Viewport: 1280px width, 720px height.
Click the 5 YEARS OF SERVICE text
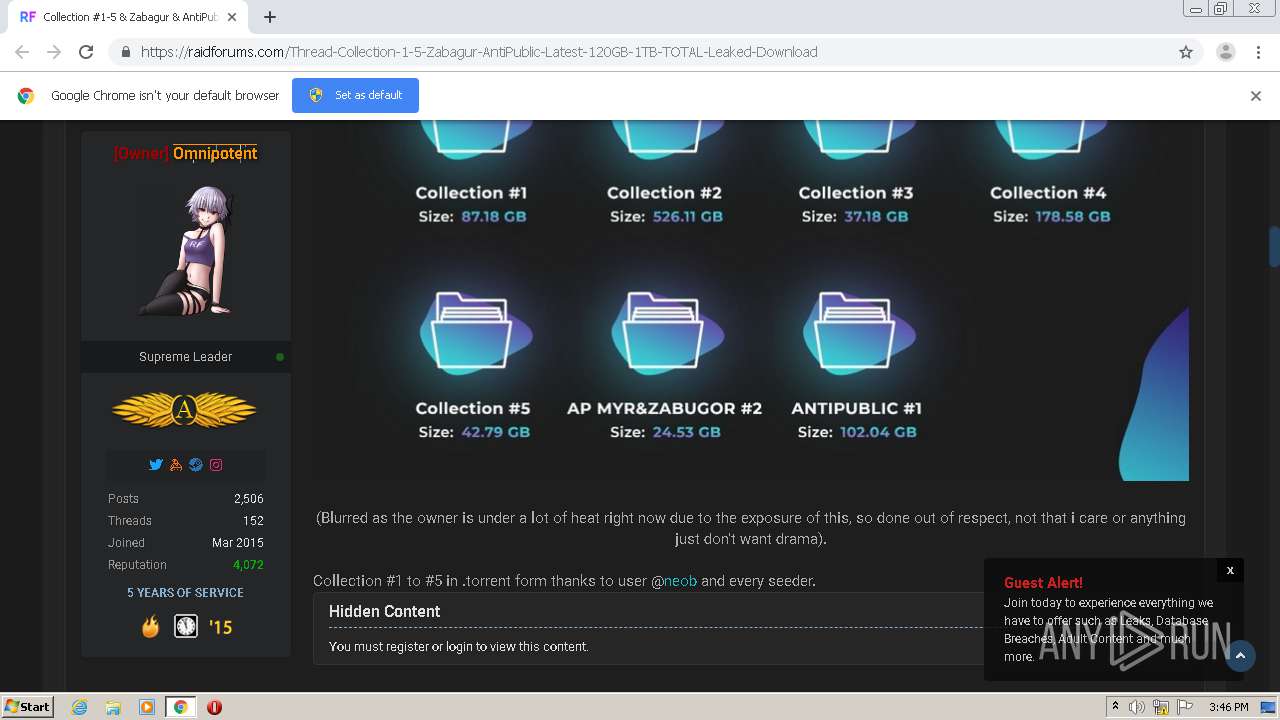tap(185, 593)
